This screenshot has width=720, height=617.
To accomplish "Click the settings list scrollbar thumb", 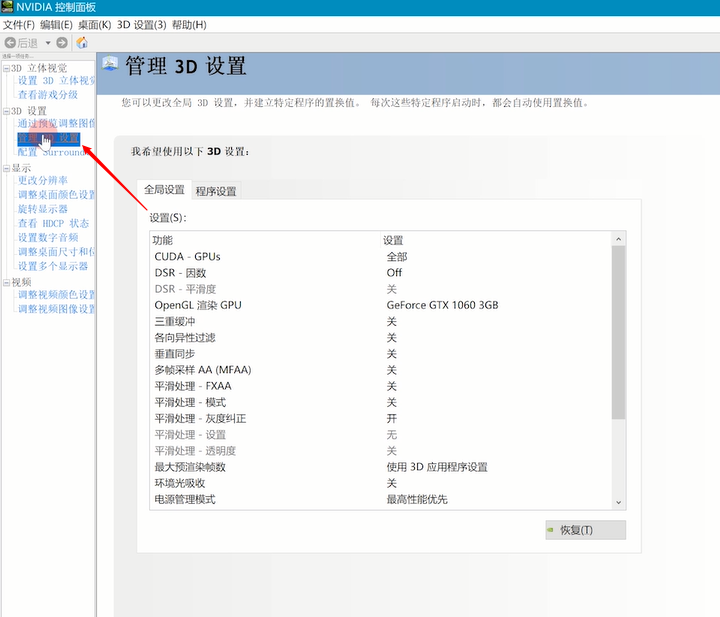I will point(619,332).
